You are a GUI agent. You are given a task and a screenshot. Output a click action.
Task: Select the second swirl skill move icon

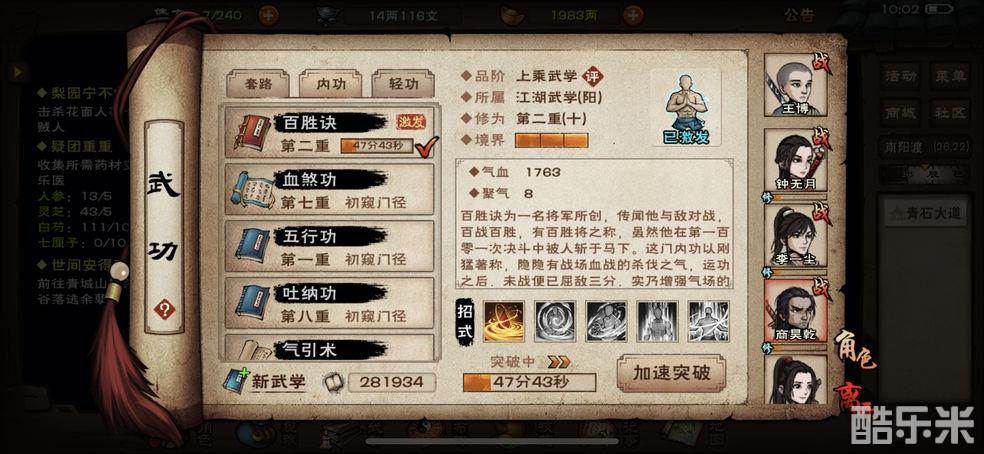tap(555, 322)
